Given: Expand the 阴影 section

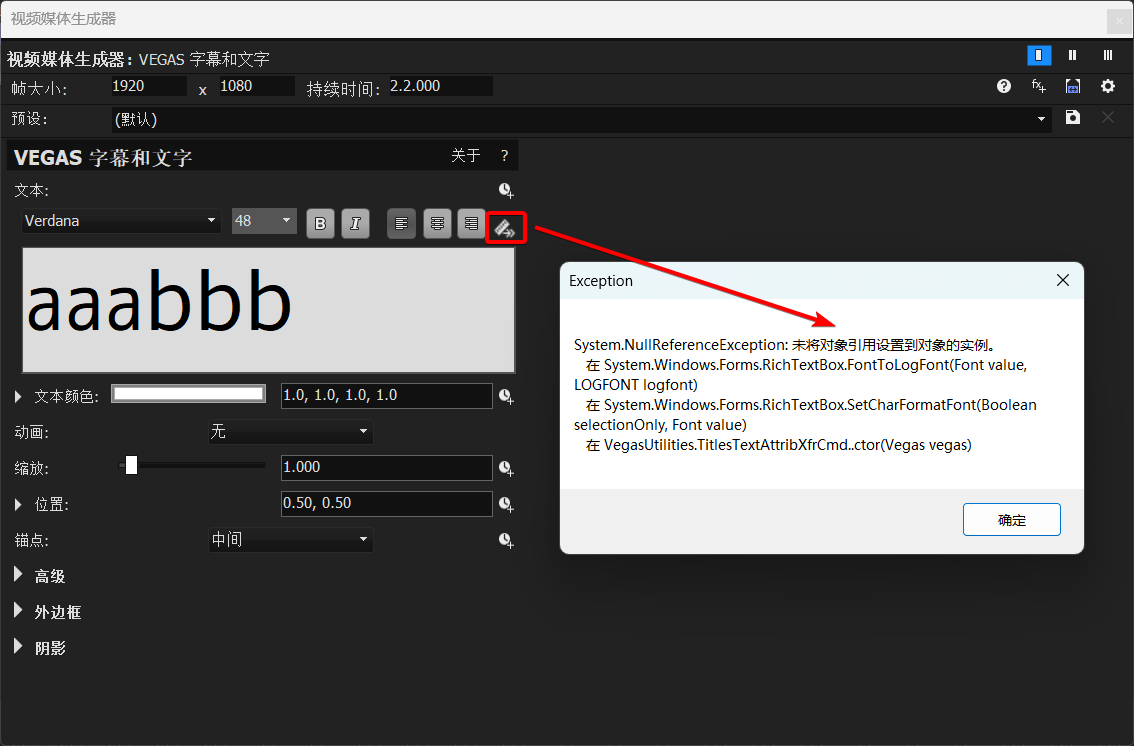Looking at the screenshot, I should click(19, 647).
